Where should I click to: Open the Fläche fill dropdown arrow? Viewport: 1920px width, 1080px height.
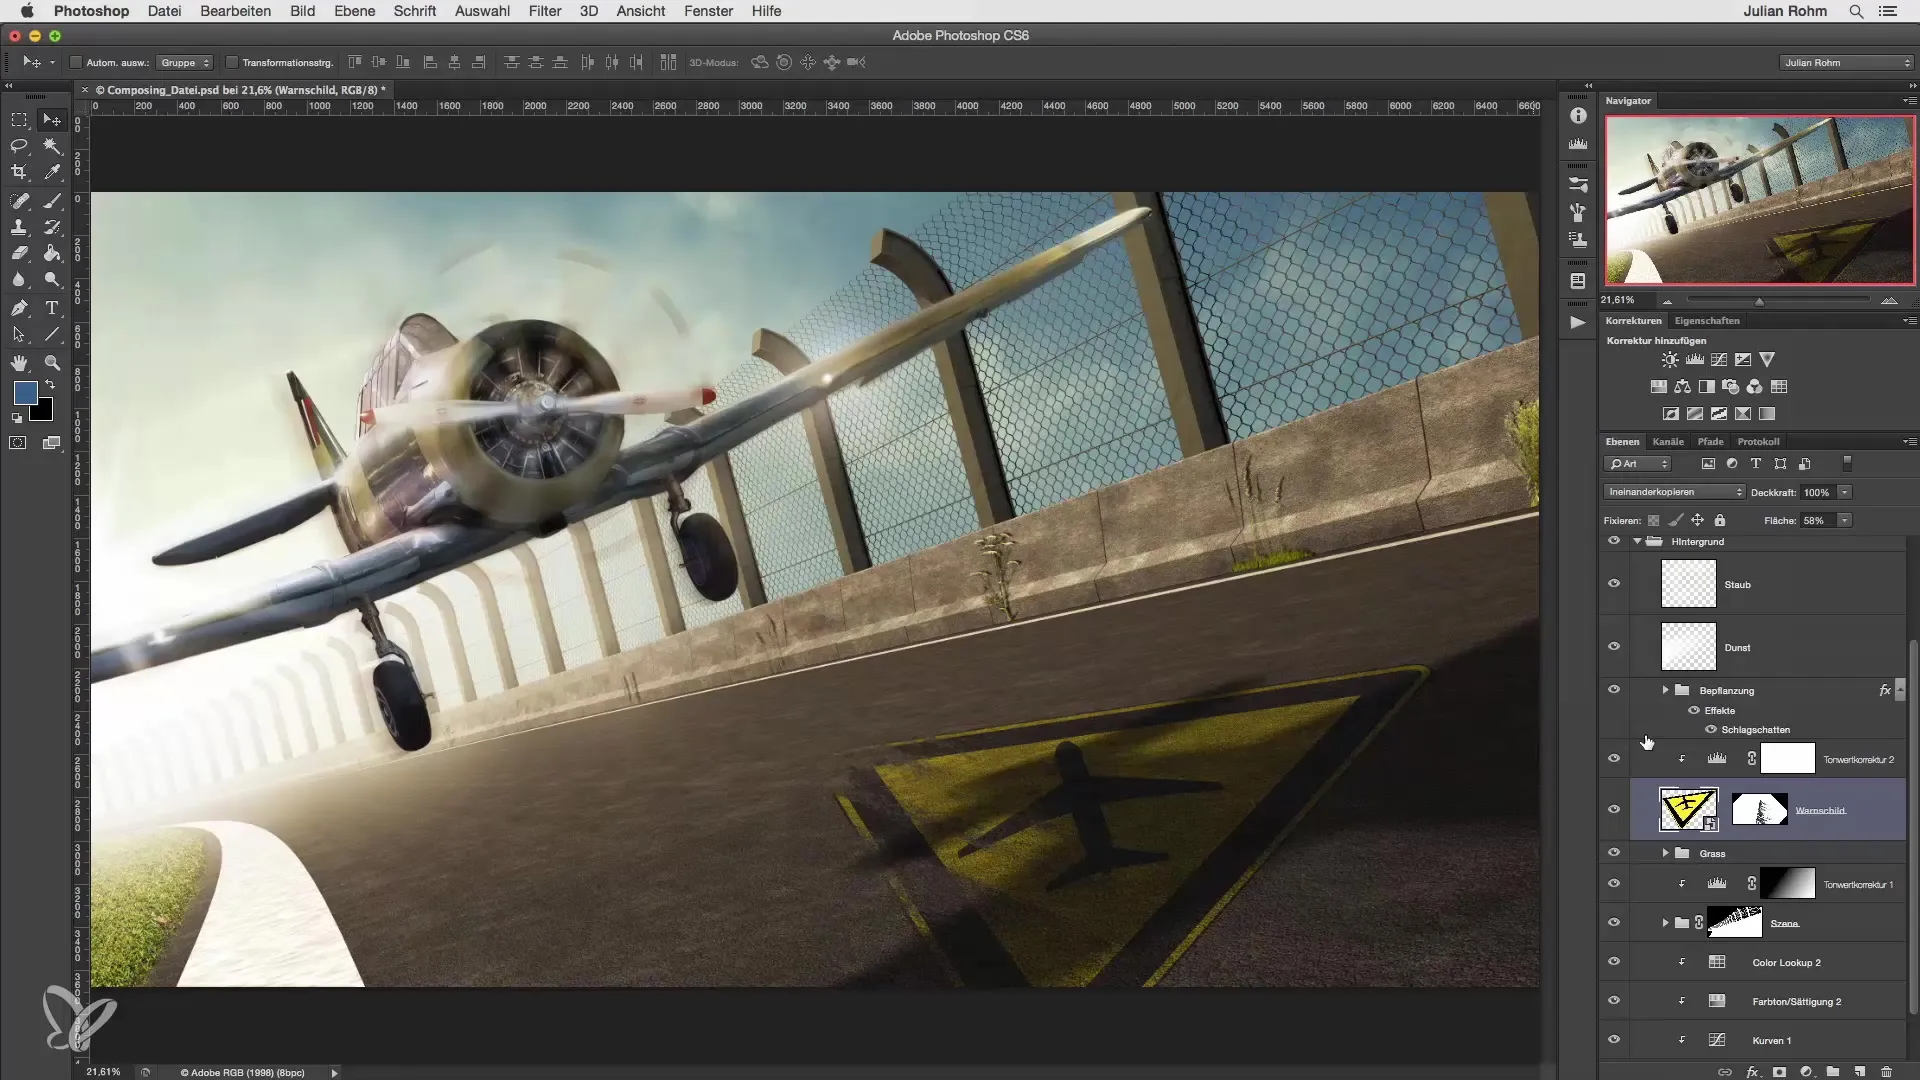pos(1845,520)
